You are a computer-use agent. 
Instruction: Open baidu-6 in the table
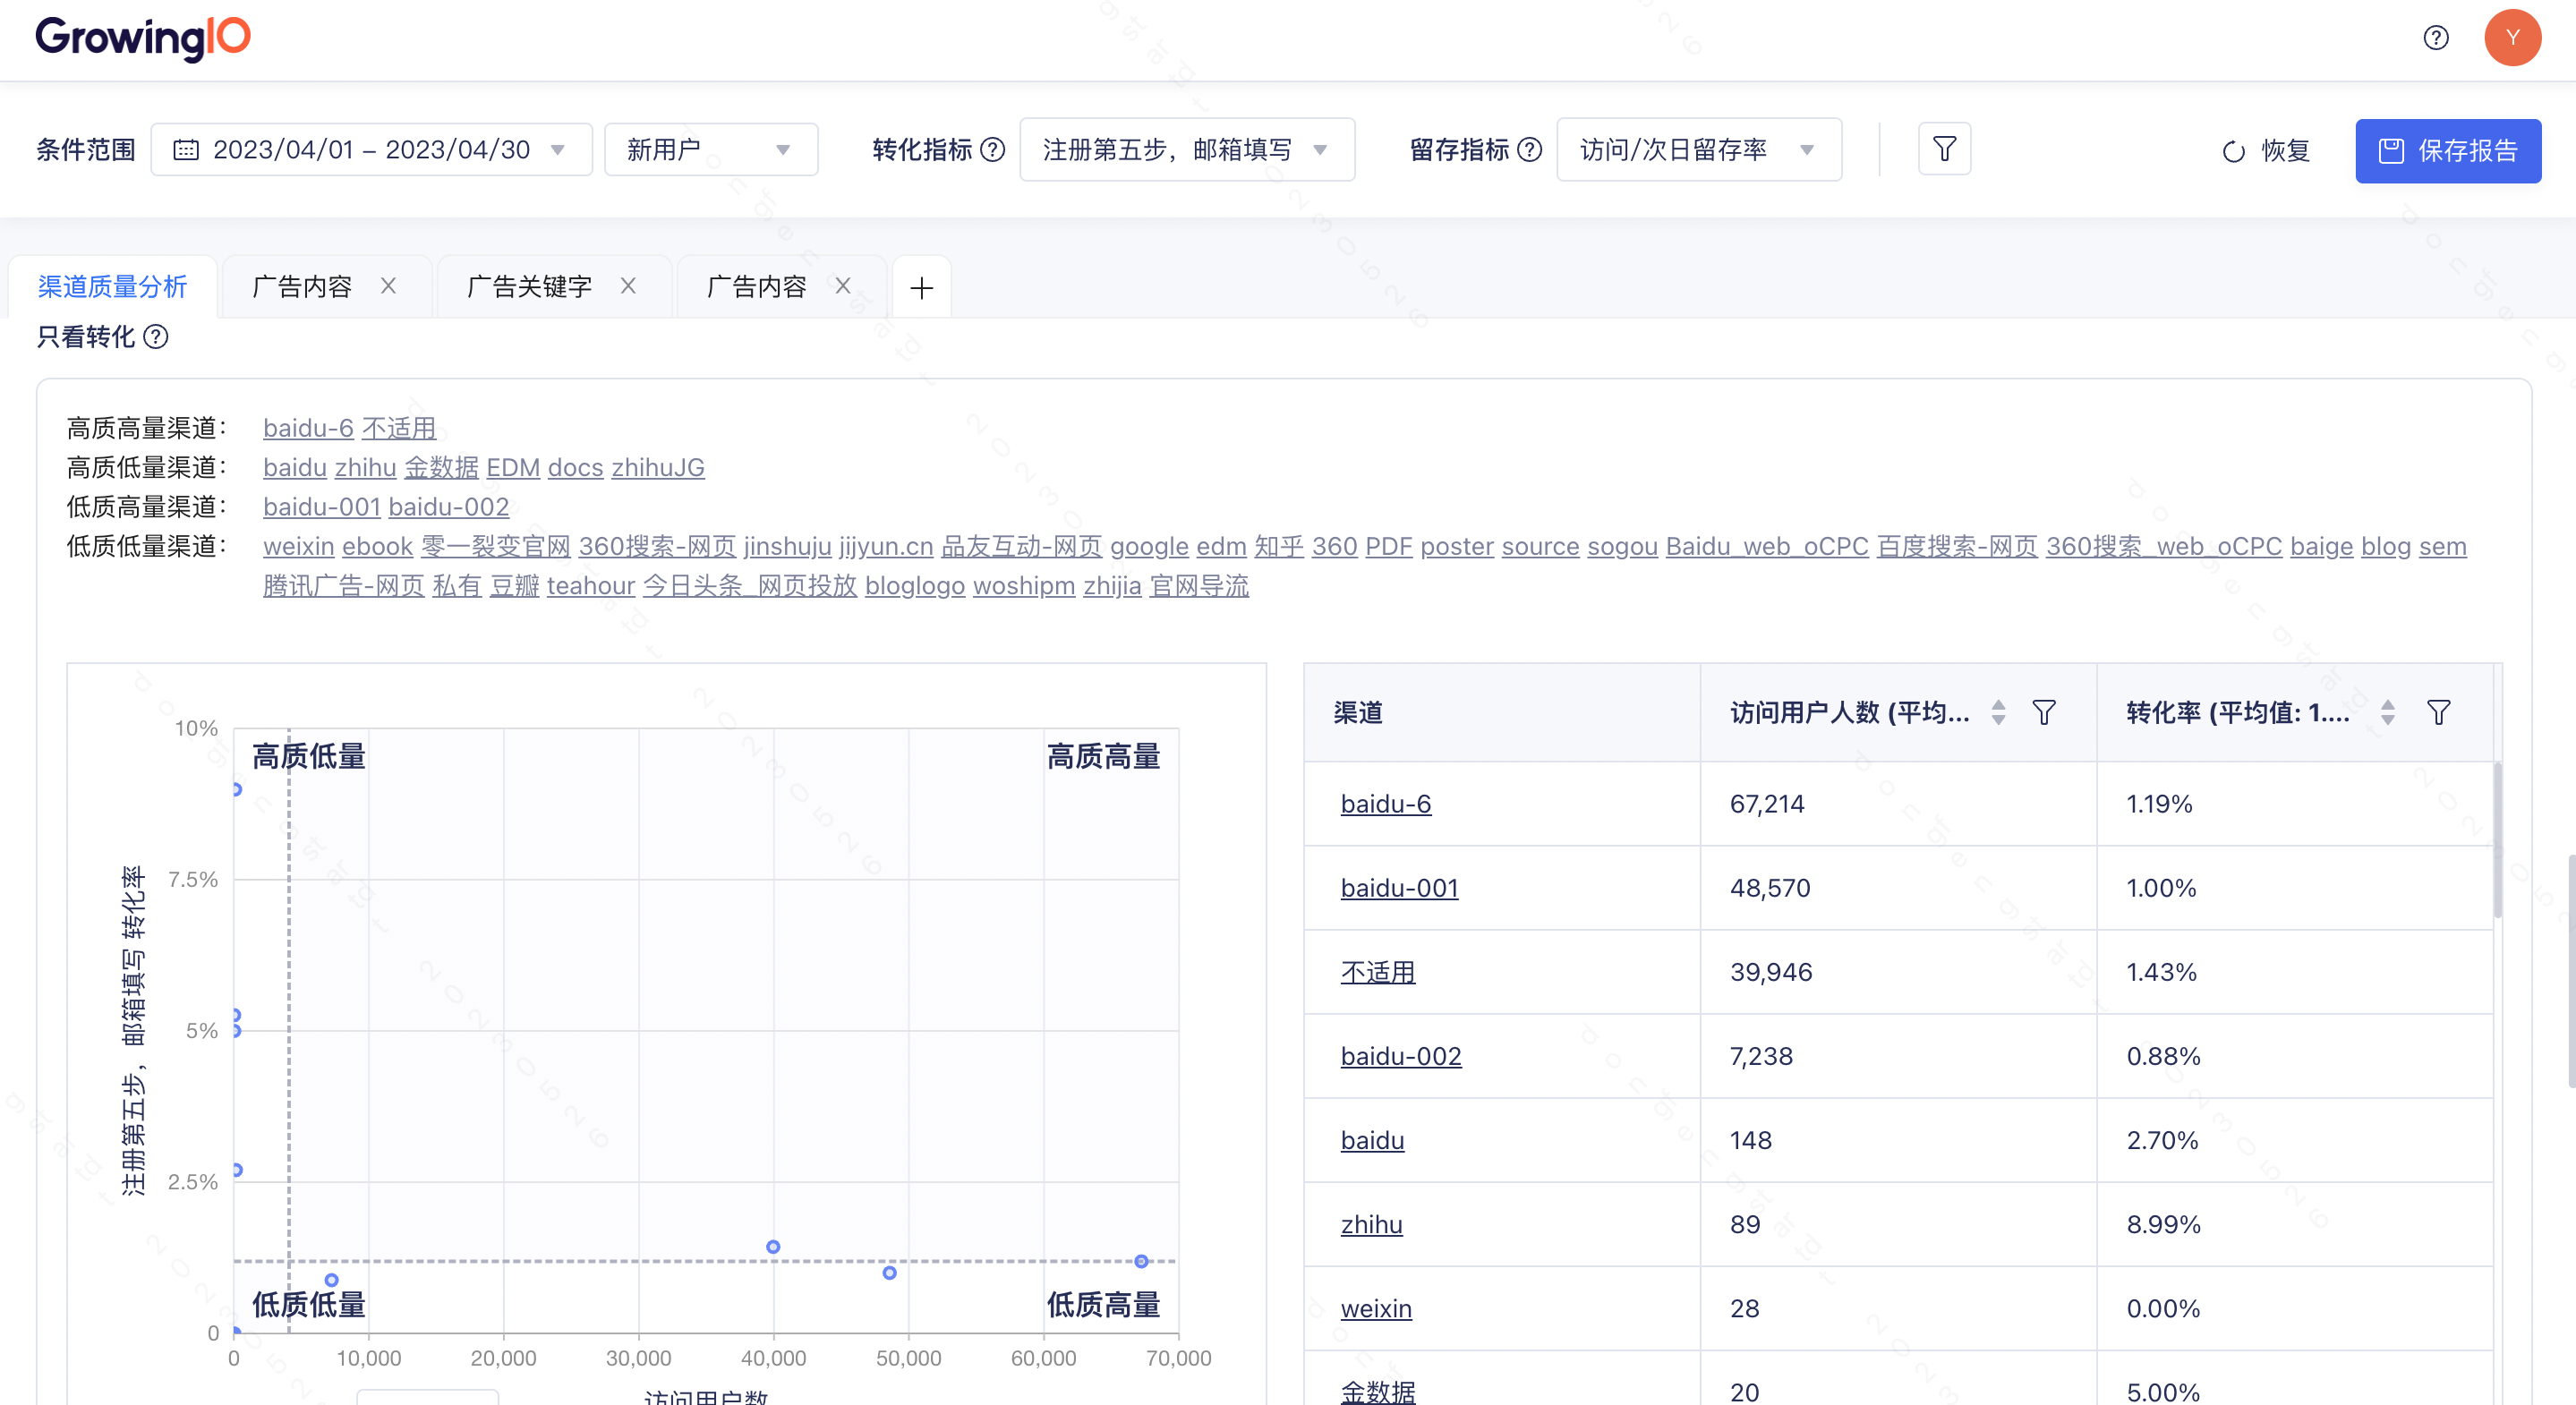[1386, 803]
